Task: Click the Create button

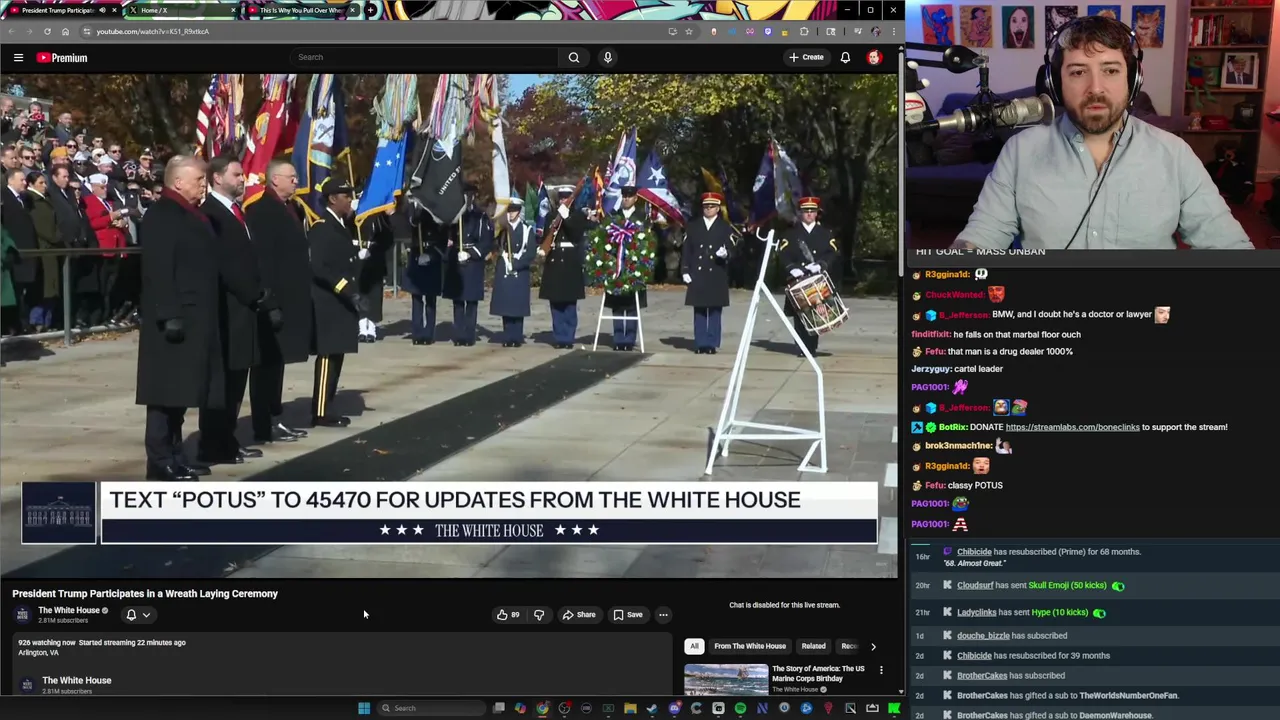Action: [x=806, y=57]
